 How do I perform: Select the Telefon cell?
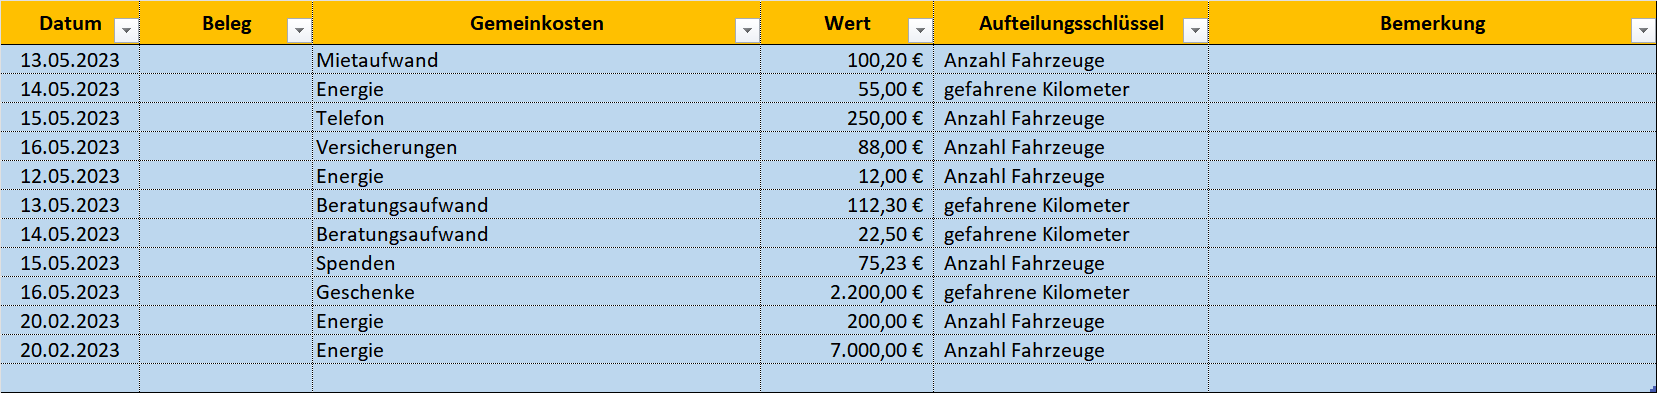[537, 118]
